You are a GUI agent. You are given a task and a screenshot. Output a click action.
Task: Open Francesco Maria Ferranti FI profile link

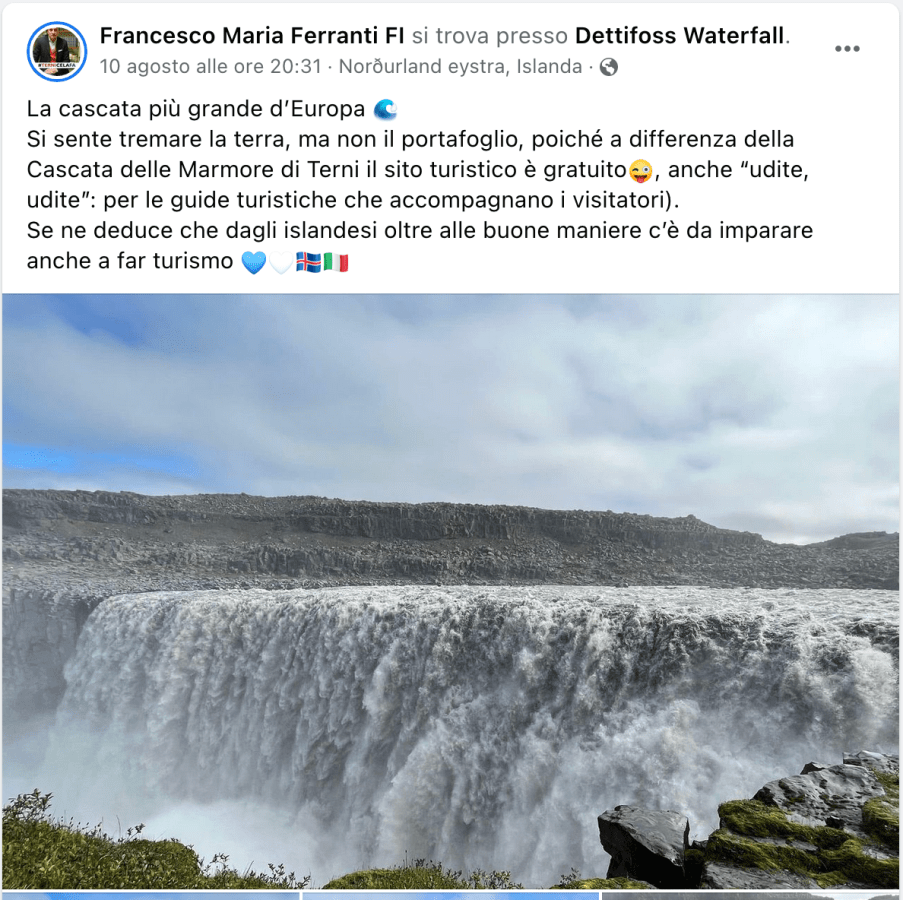pos(252,36)
